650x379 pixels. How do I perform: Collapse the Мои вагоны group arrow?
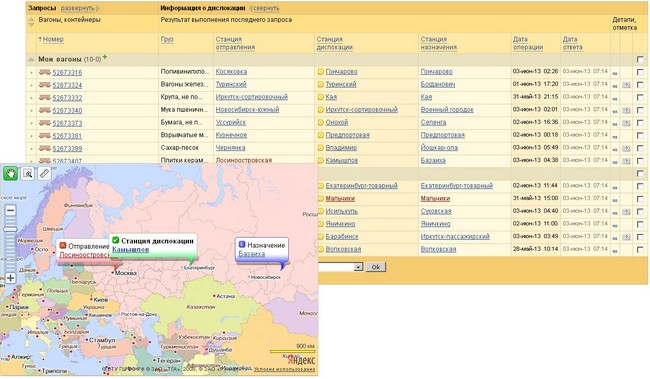click(x=31, y=59)
